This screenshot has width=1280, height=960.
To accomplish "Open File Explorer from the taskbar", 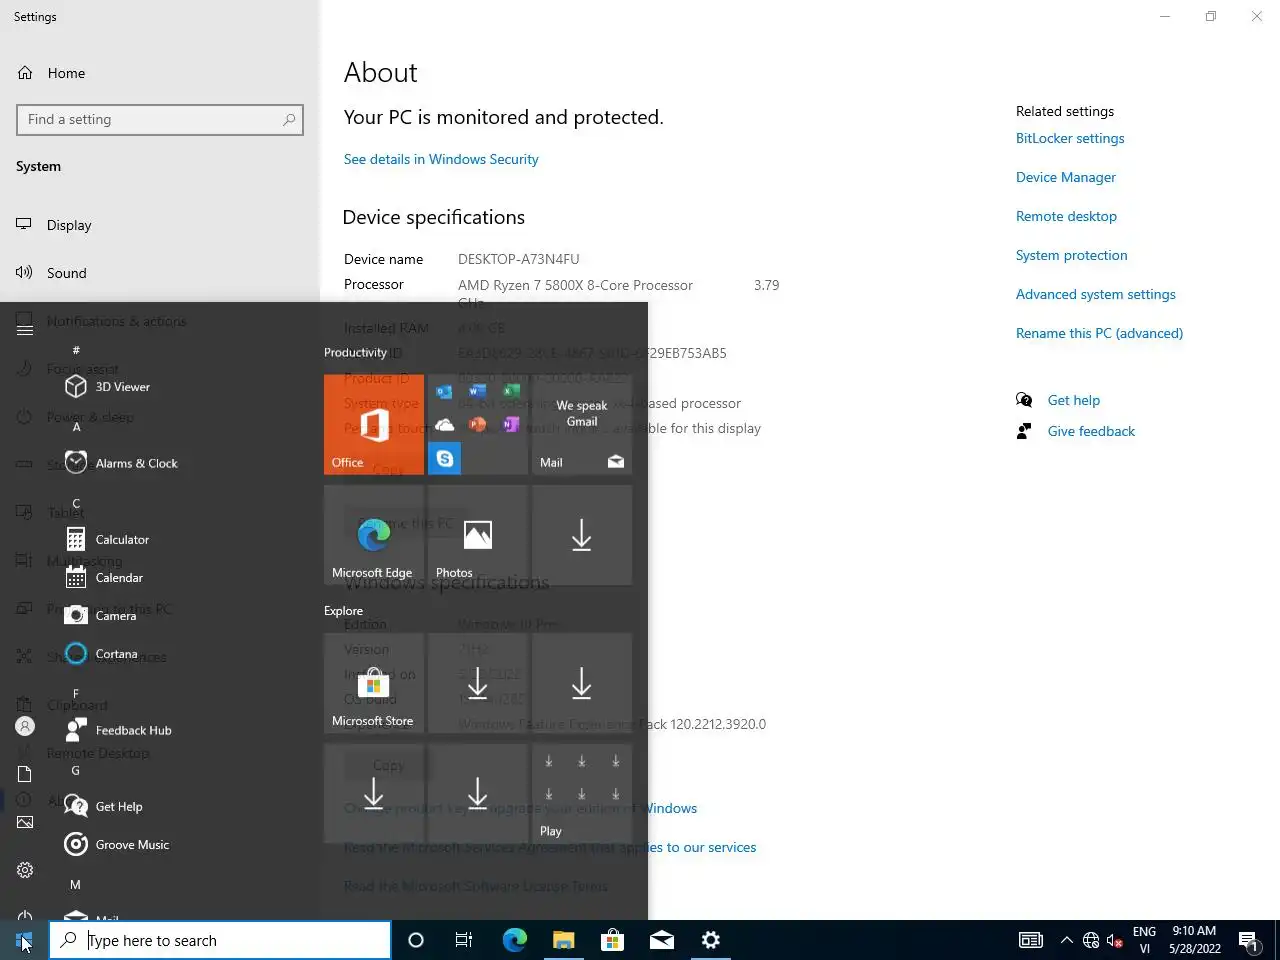I will 563,940.
